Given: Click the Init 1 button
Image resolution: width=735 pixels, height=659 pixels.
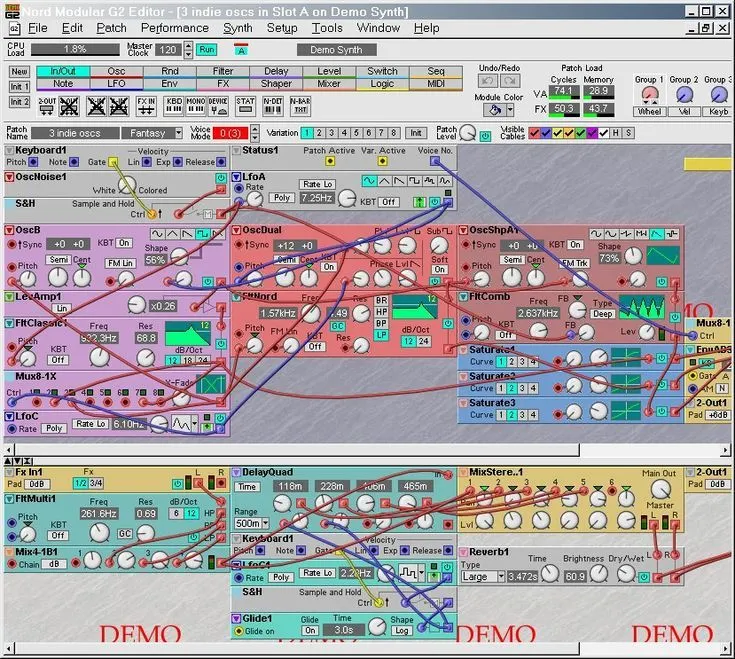Looking at the screenshot, I should [x=19, y=87].
